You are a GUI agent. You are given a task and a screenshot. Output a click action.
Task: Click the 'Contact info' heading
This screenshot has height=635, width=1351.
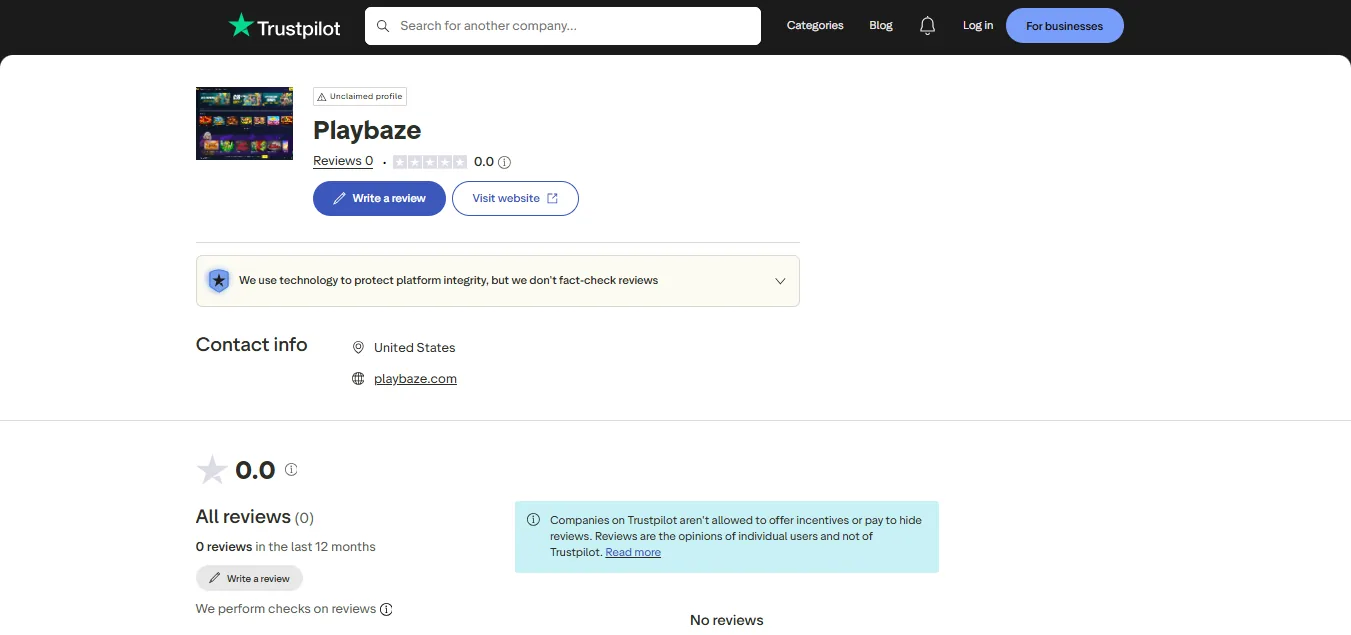pos(252,345)
